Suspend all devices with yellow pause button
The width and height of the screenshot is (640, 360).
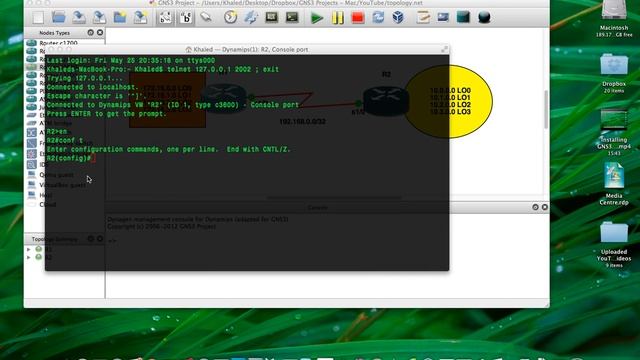[338, 18]
